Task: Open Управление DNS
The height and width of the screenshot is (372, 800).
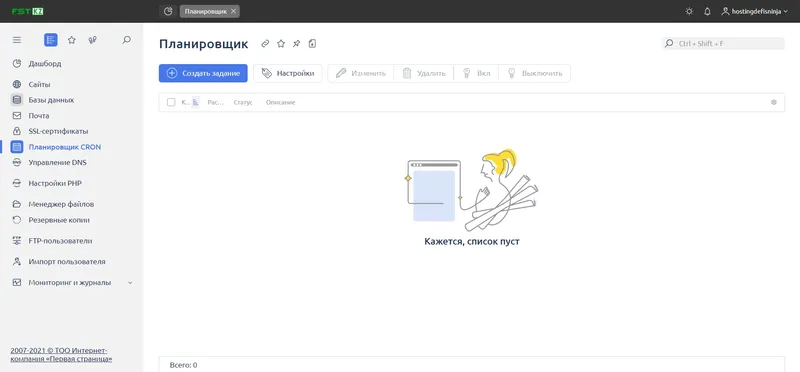Action: (58, 163)
